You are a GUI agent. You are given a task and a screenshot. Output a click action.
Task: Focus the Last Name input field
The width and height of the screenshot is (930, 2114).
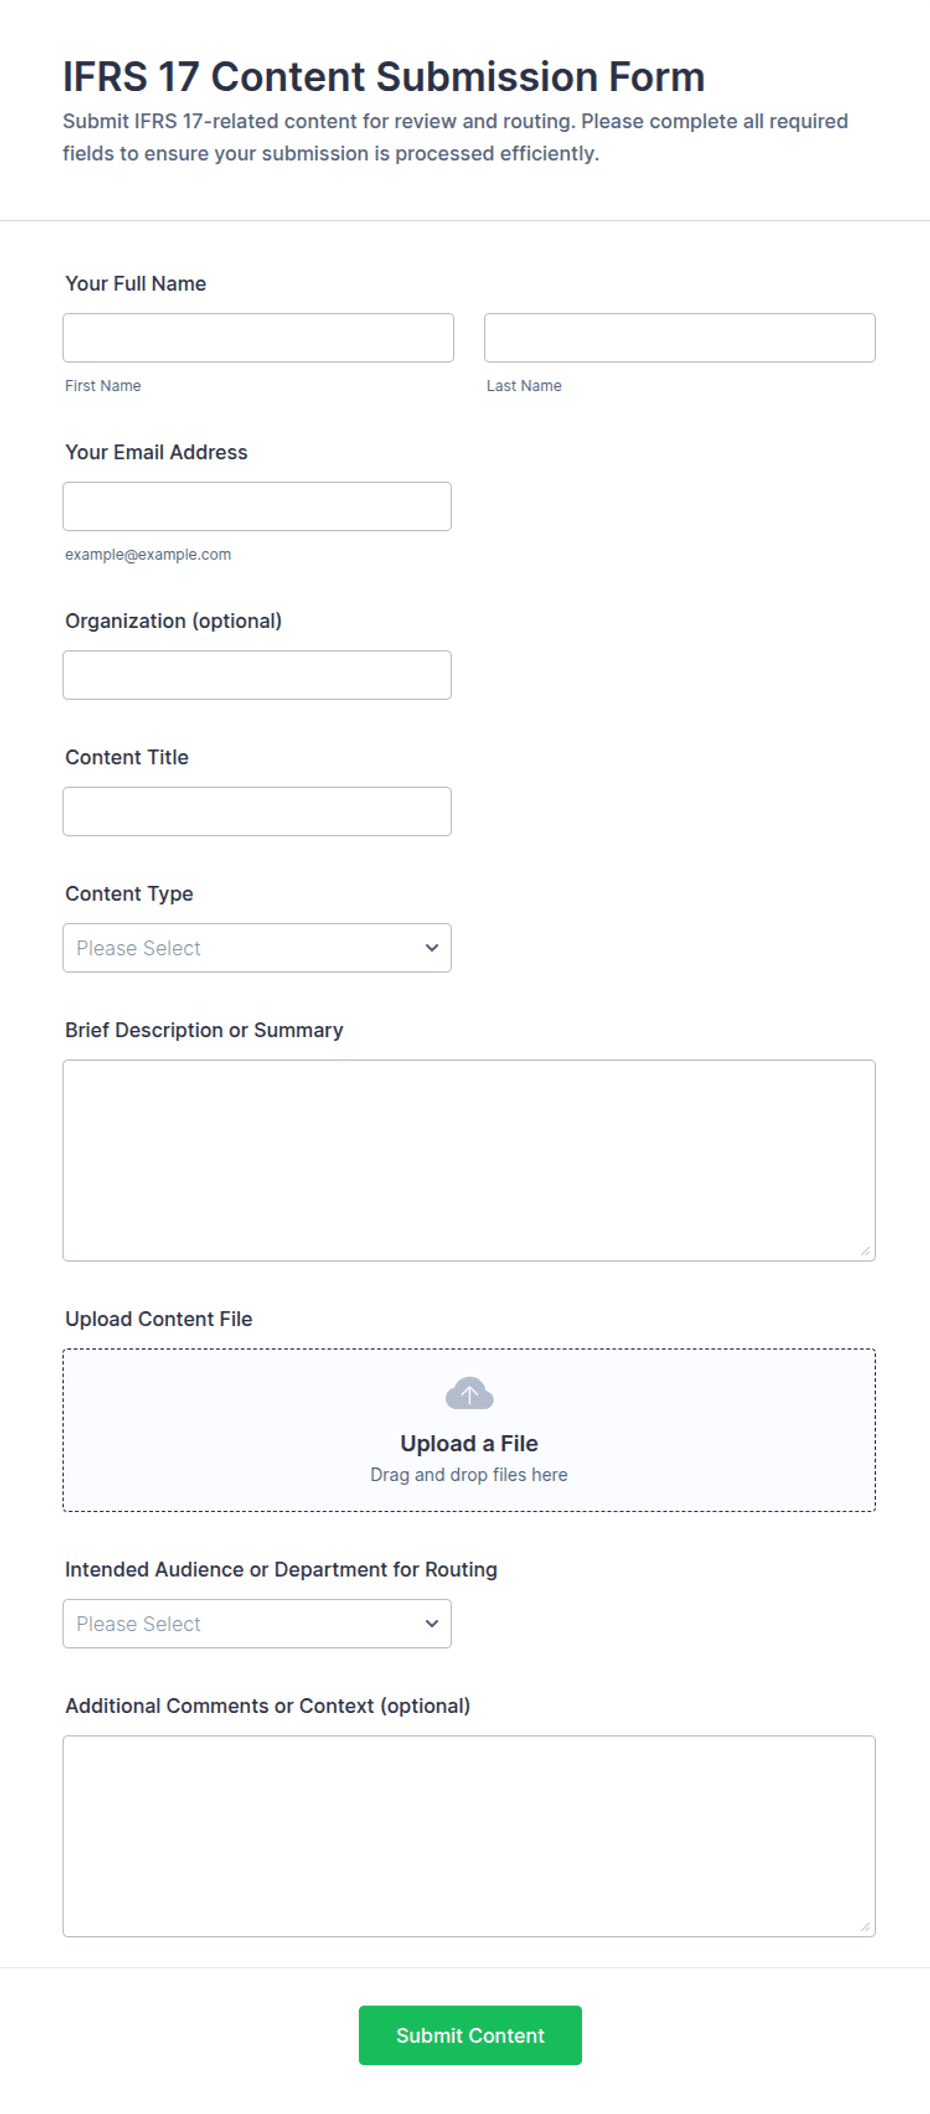(680, 338)
